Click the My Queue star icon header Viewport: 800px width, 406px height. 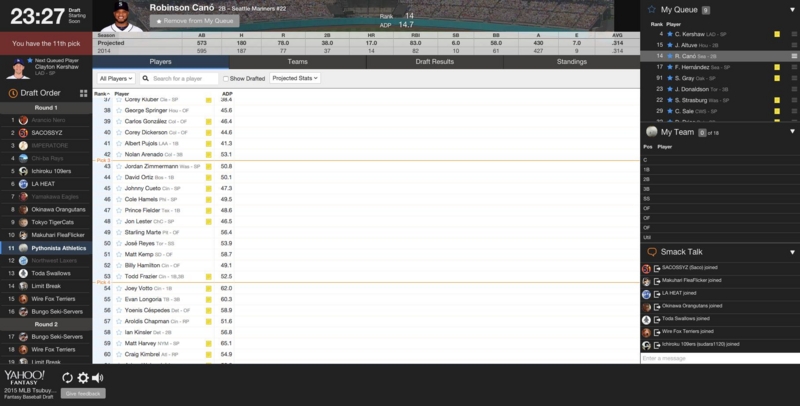652,10
